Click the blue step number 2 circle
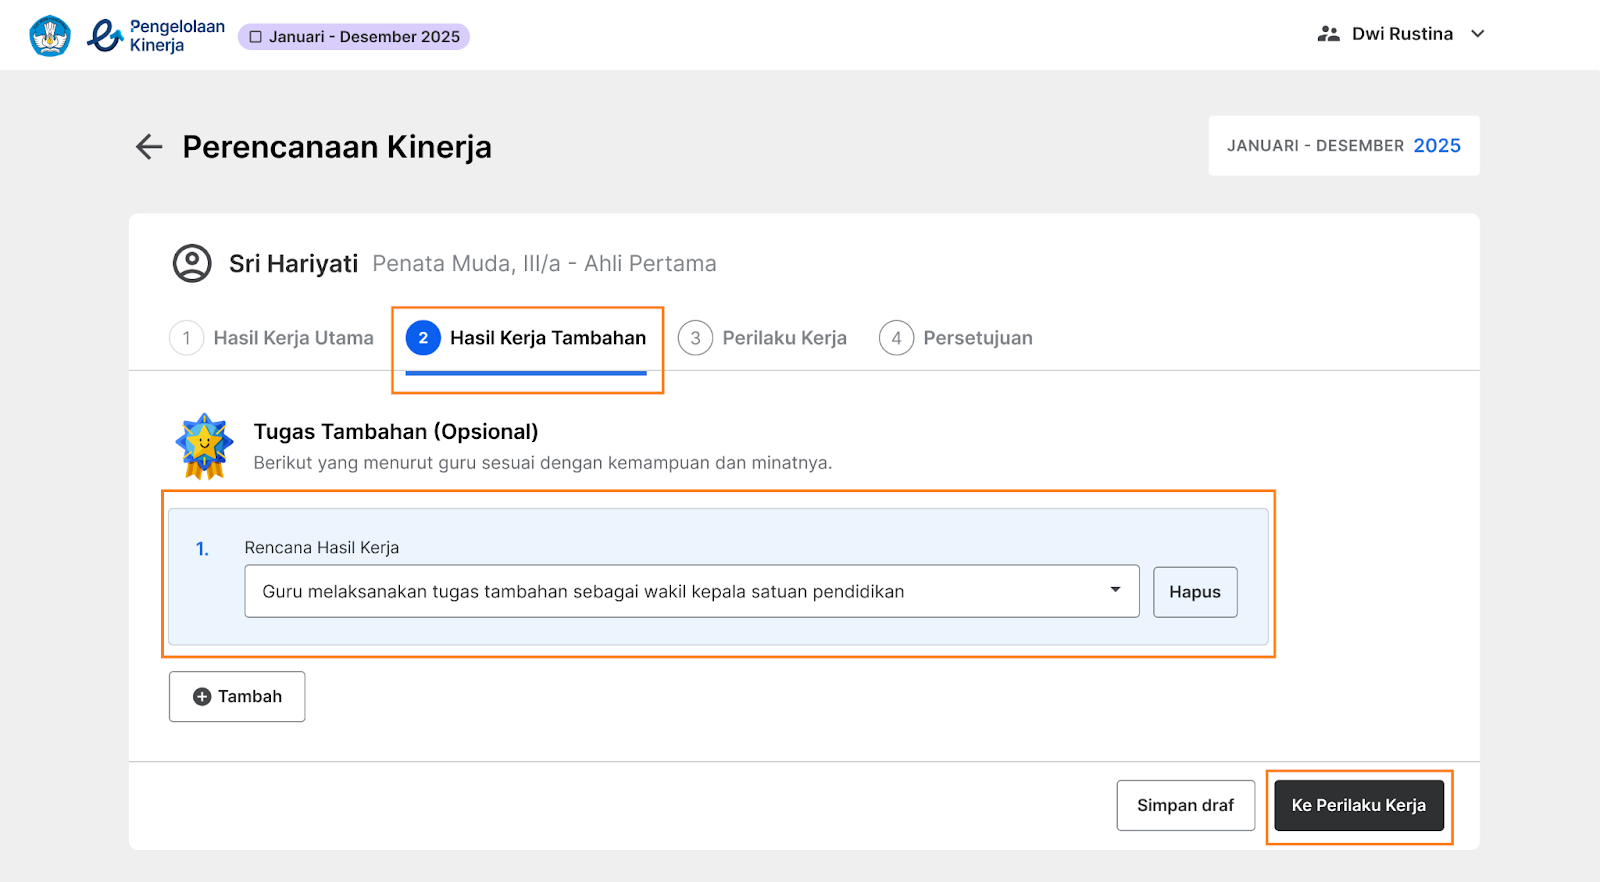 423,338
